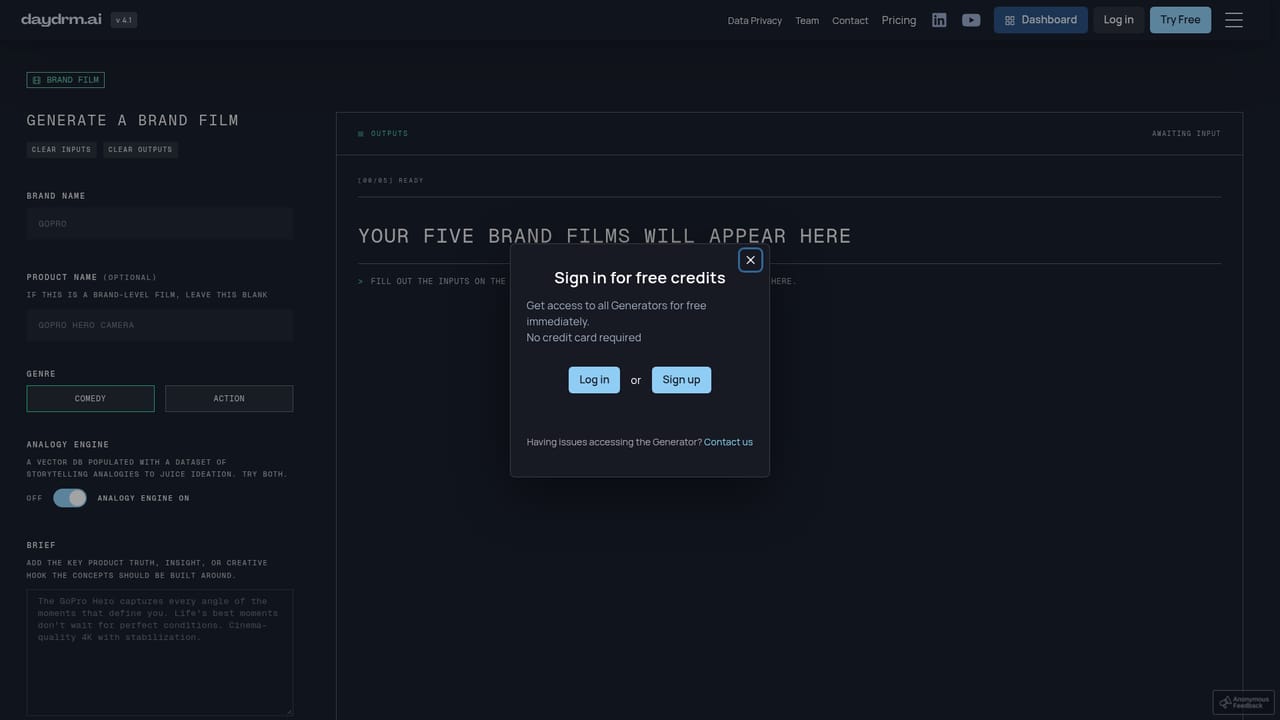Click the Try Free button
1280x720 pixels.
(1180, 20)
